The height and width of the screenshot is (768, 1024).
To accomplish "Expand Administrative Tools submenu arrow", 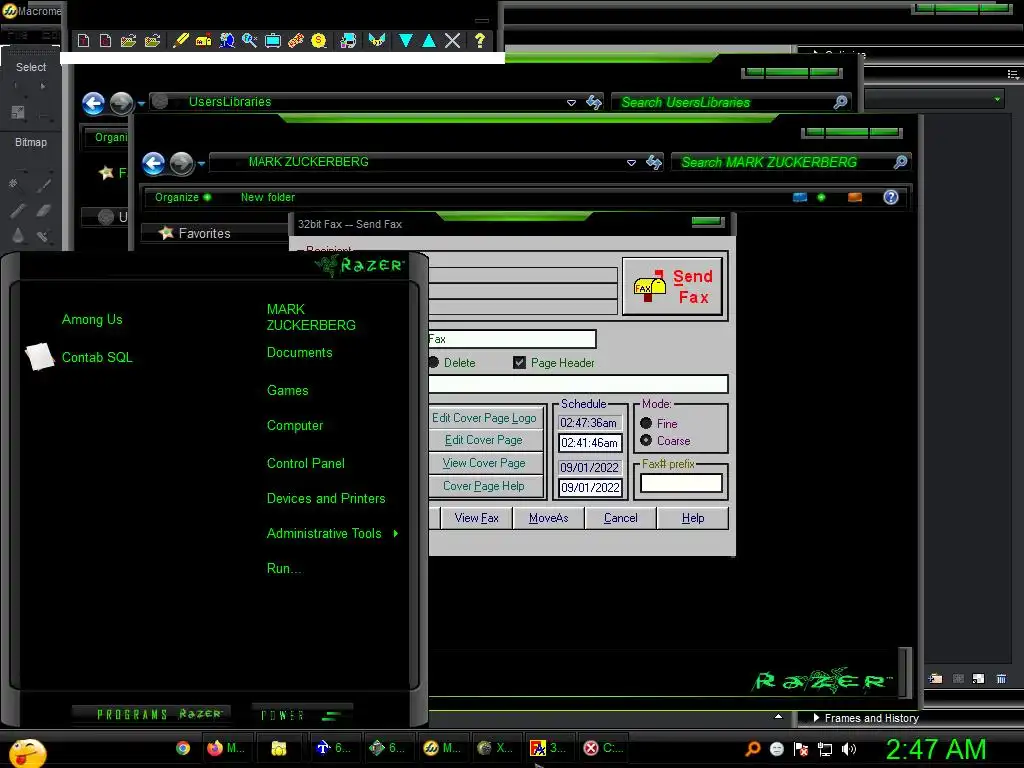I will 396,534.
